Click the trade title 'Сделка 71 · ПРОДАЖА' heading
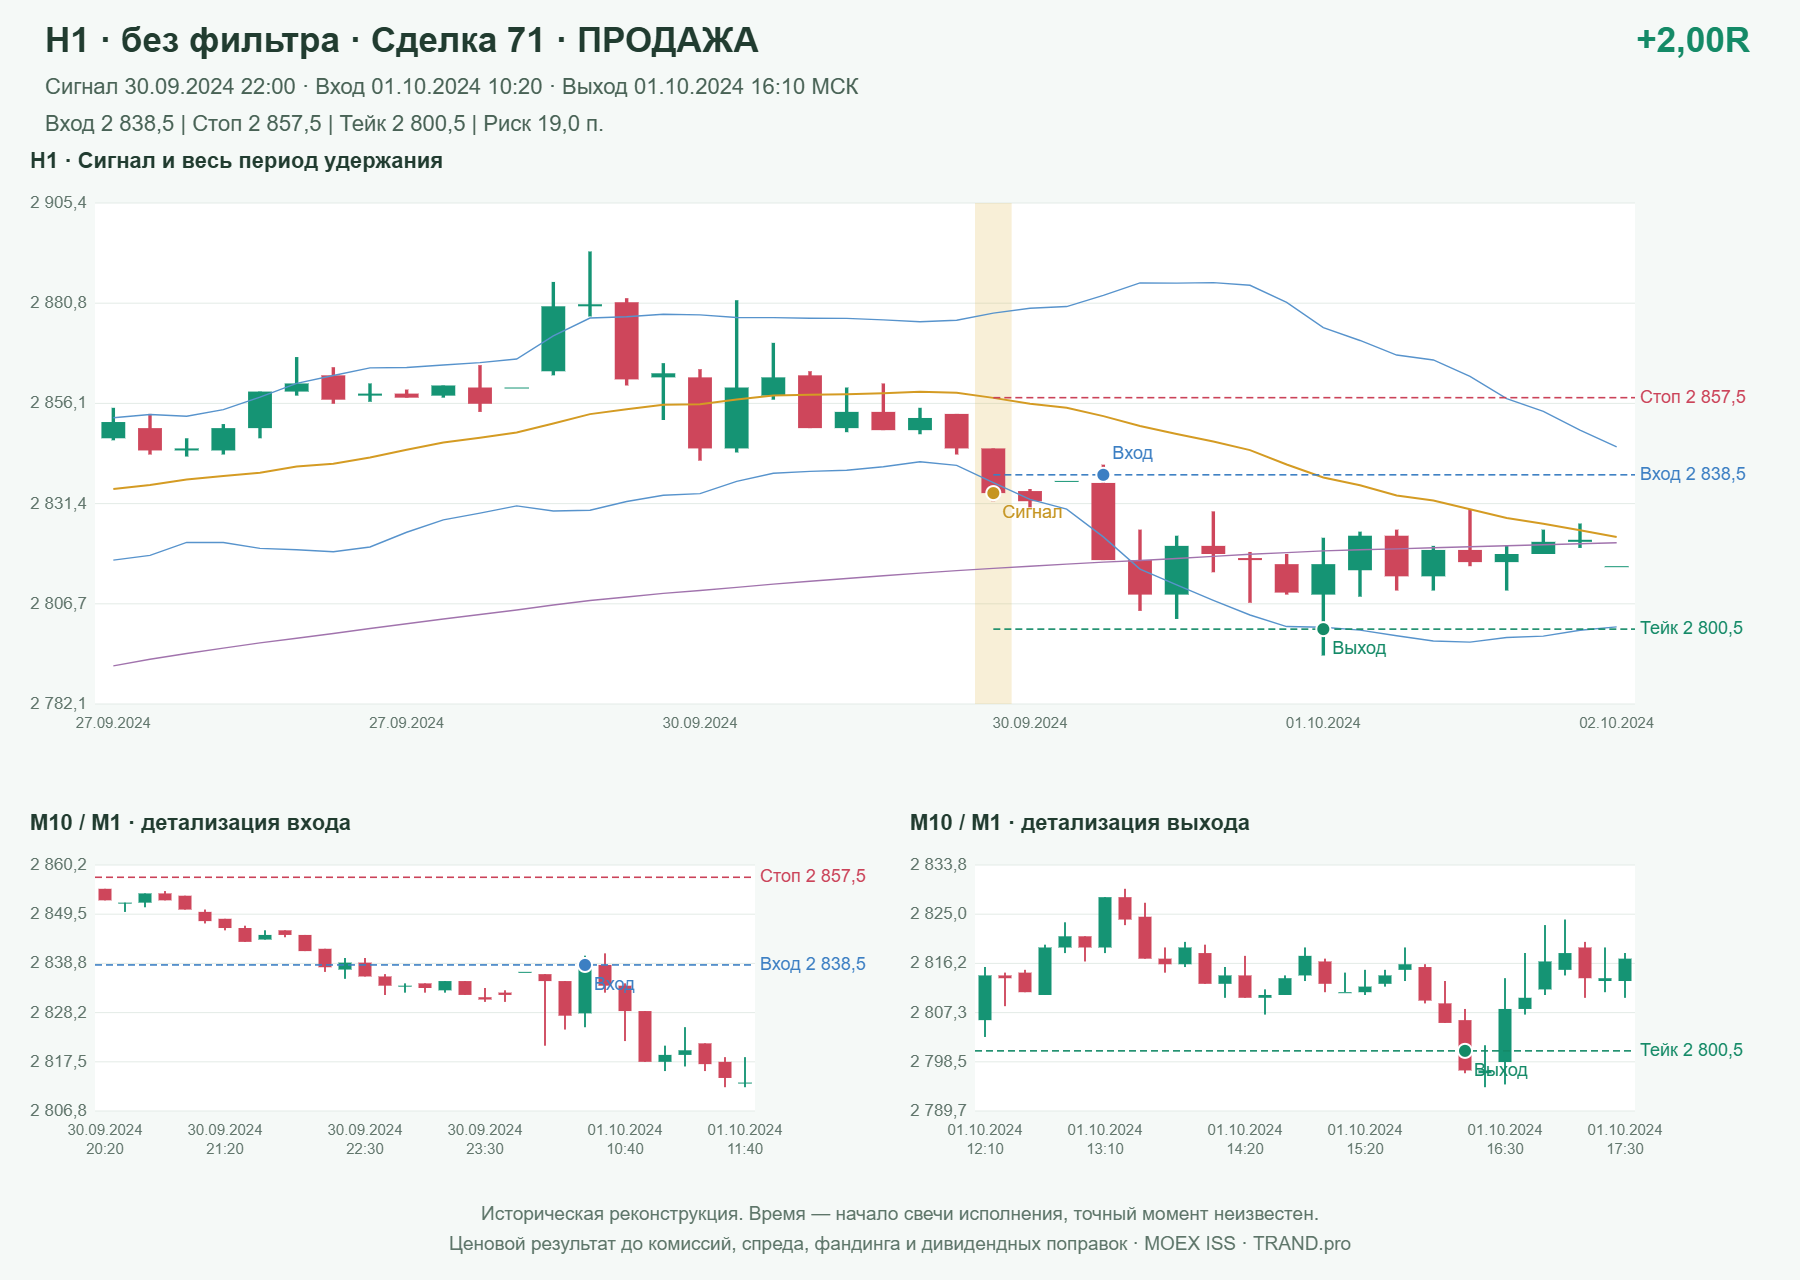The width and height of the screenshot is (1800, 1280). [x=564, y=40]
